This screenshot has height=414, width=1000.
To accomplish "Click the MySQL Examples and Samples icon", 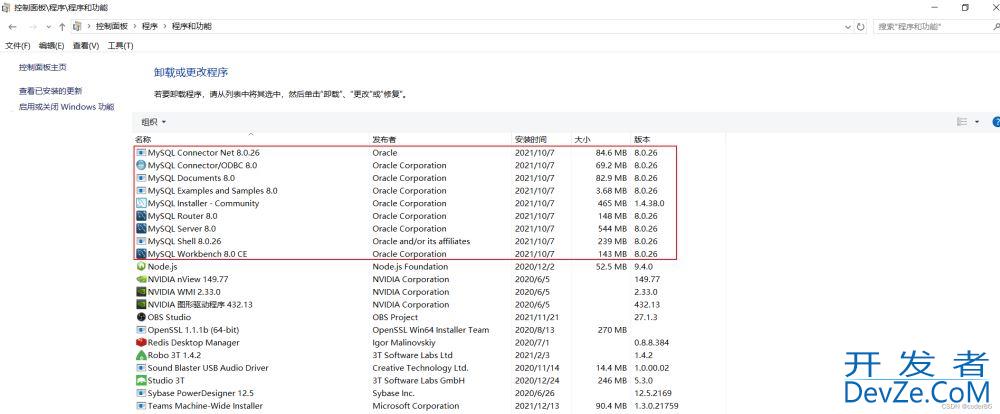I will coord(142,191).
